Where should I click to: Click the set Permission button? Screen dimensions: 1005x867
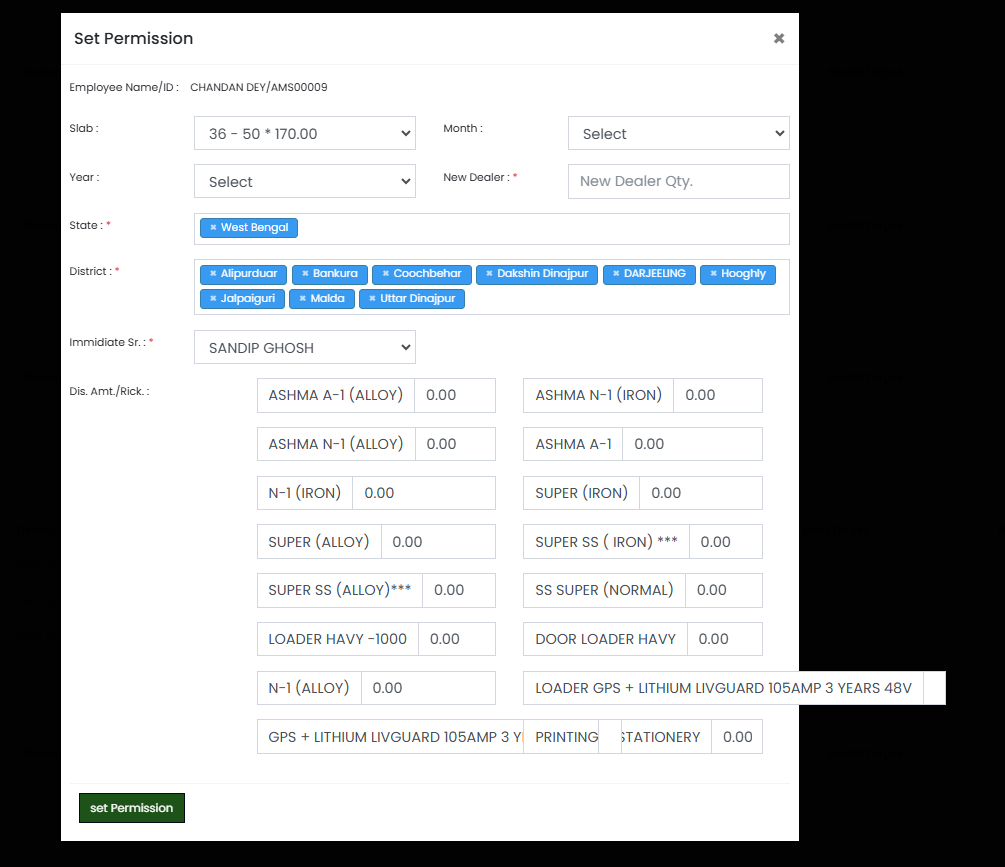(x=132, y=808)
